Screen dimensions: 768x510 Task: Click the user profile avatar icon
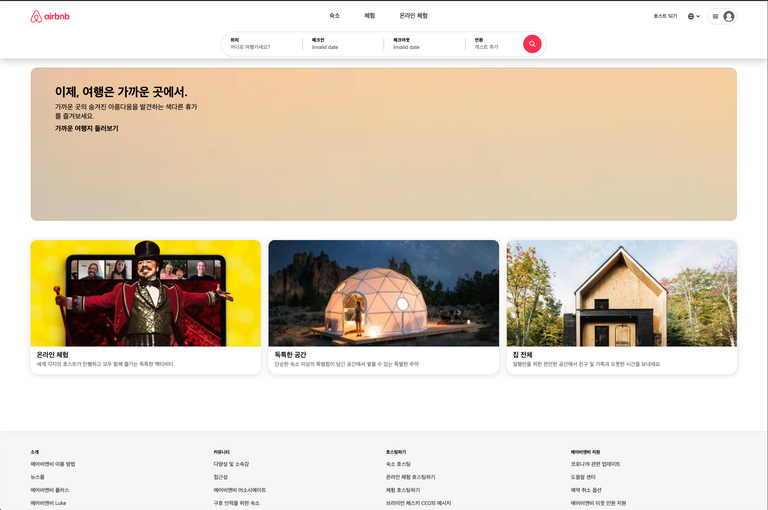tap(729, 16)
